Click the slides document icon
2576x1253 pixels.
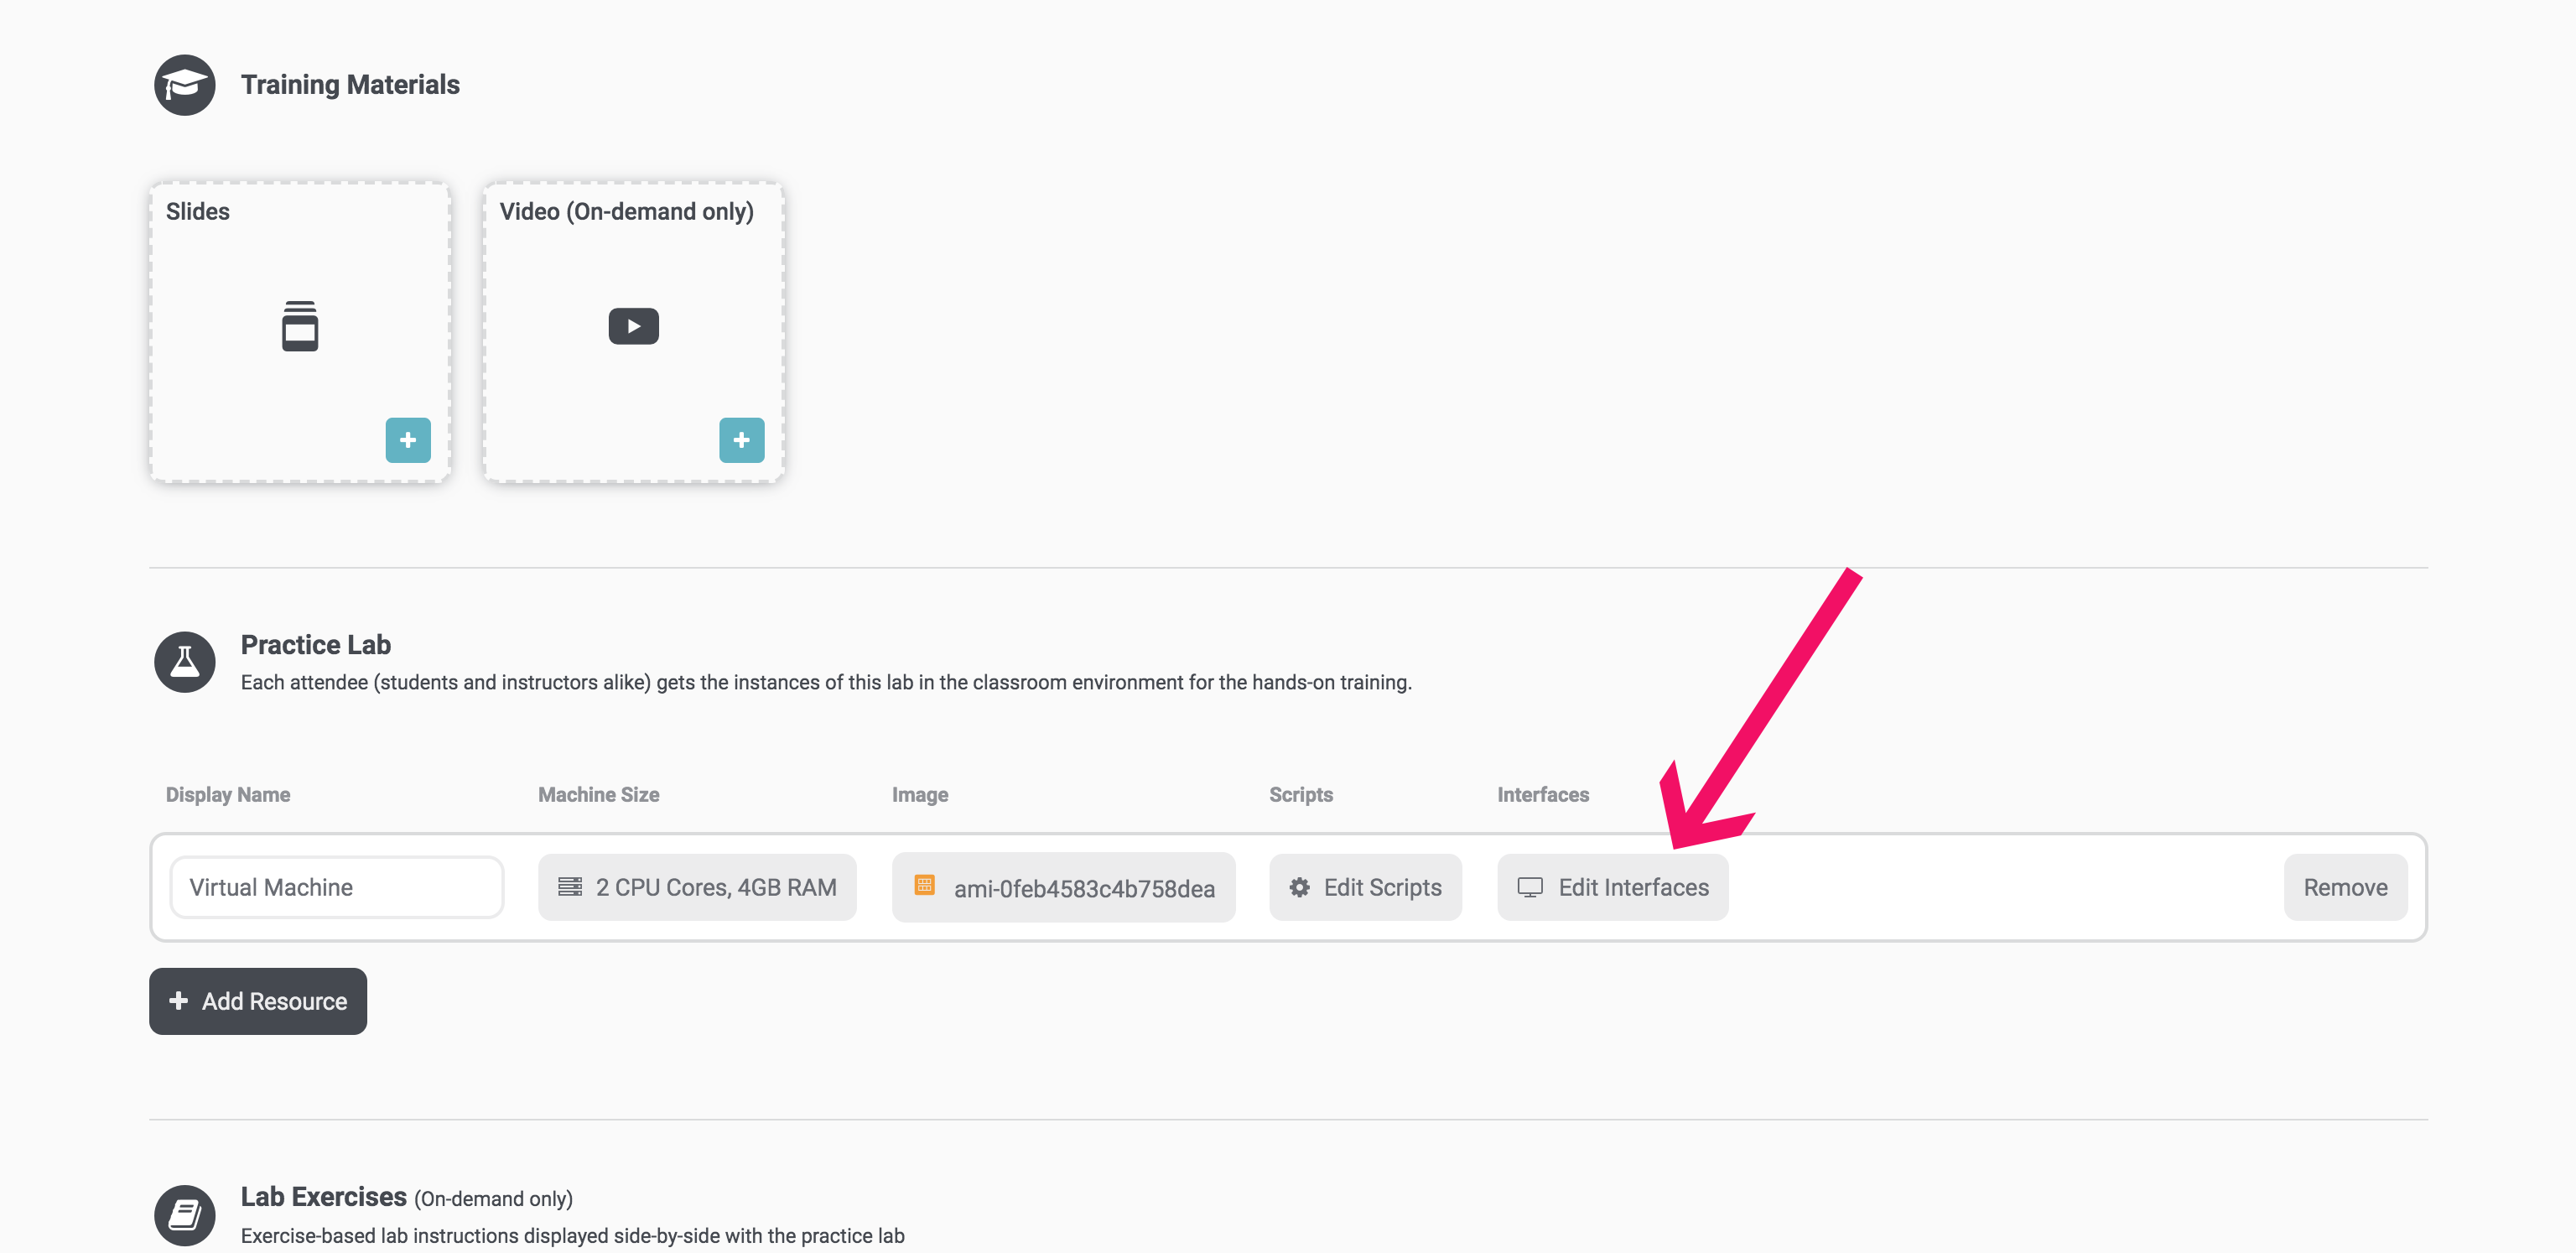[x=299, y=325]
